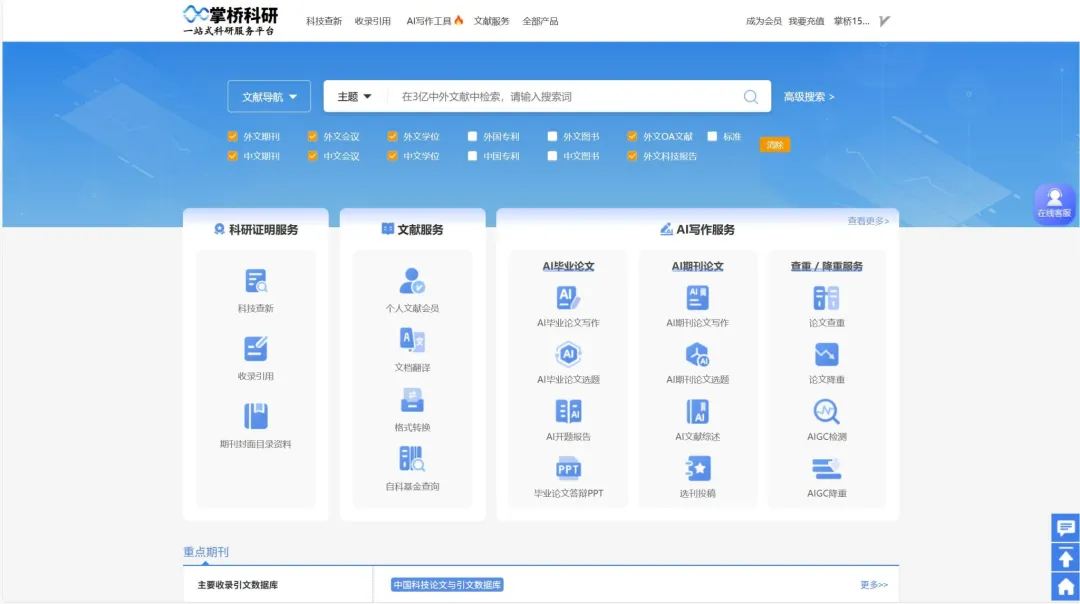
Task: Enable the 外国专利 checkbox
Action: (x=473, y=136)
